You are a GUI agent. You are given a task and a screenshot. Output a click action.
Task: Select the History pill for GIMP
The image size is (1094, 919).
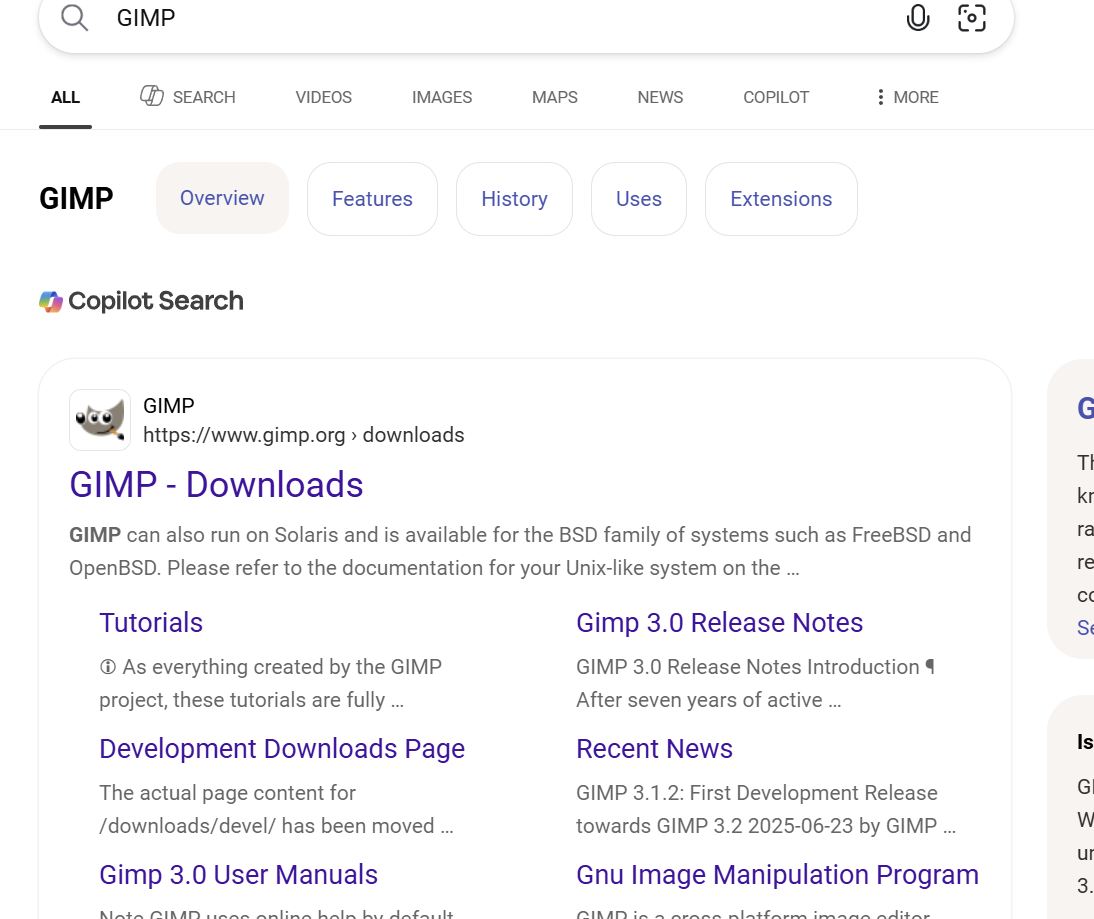point(514,198)
